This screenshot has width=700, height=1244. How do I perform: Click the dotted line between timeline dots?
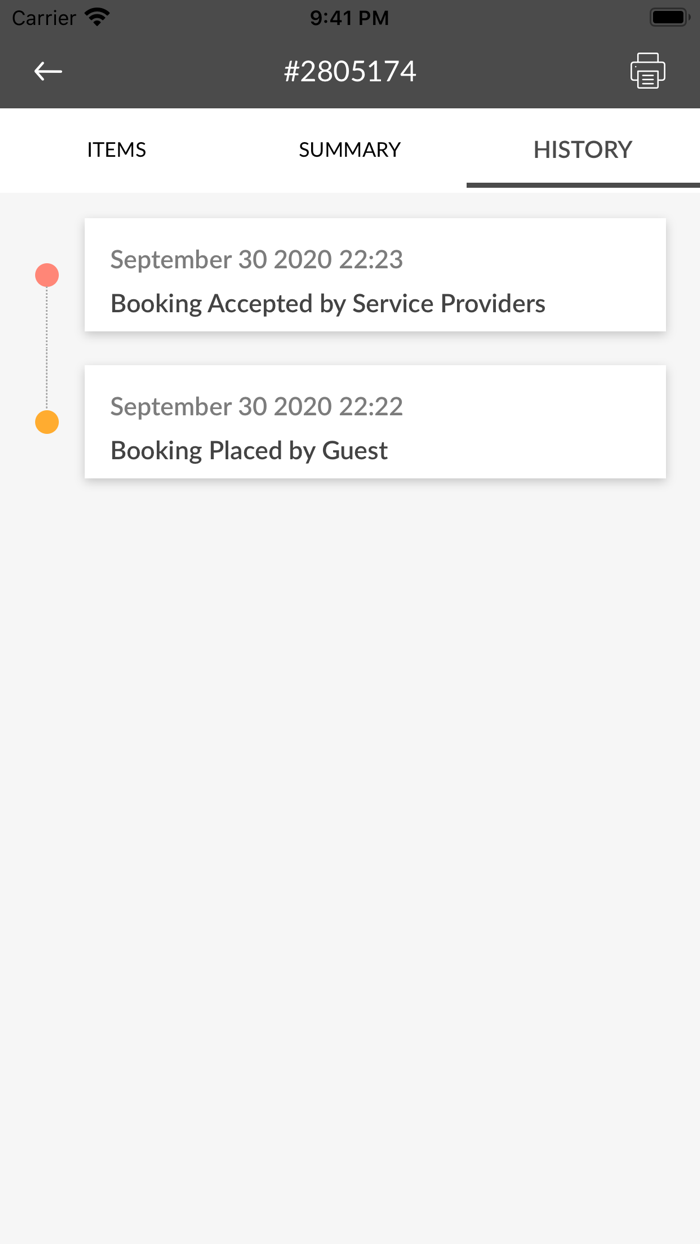[47, 348]
